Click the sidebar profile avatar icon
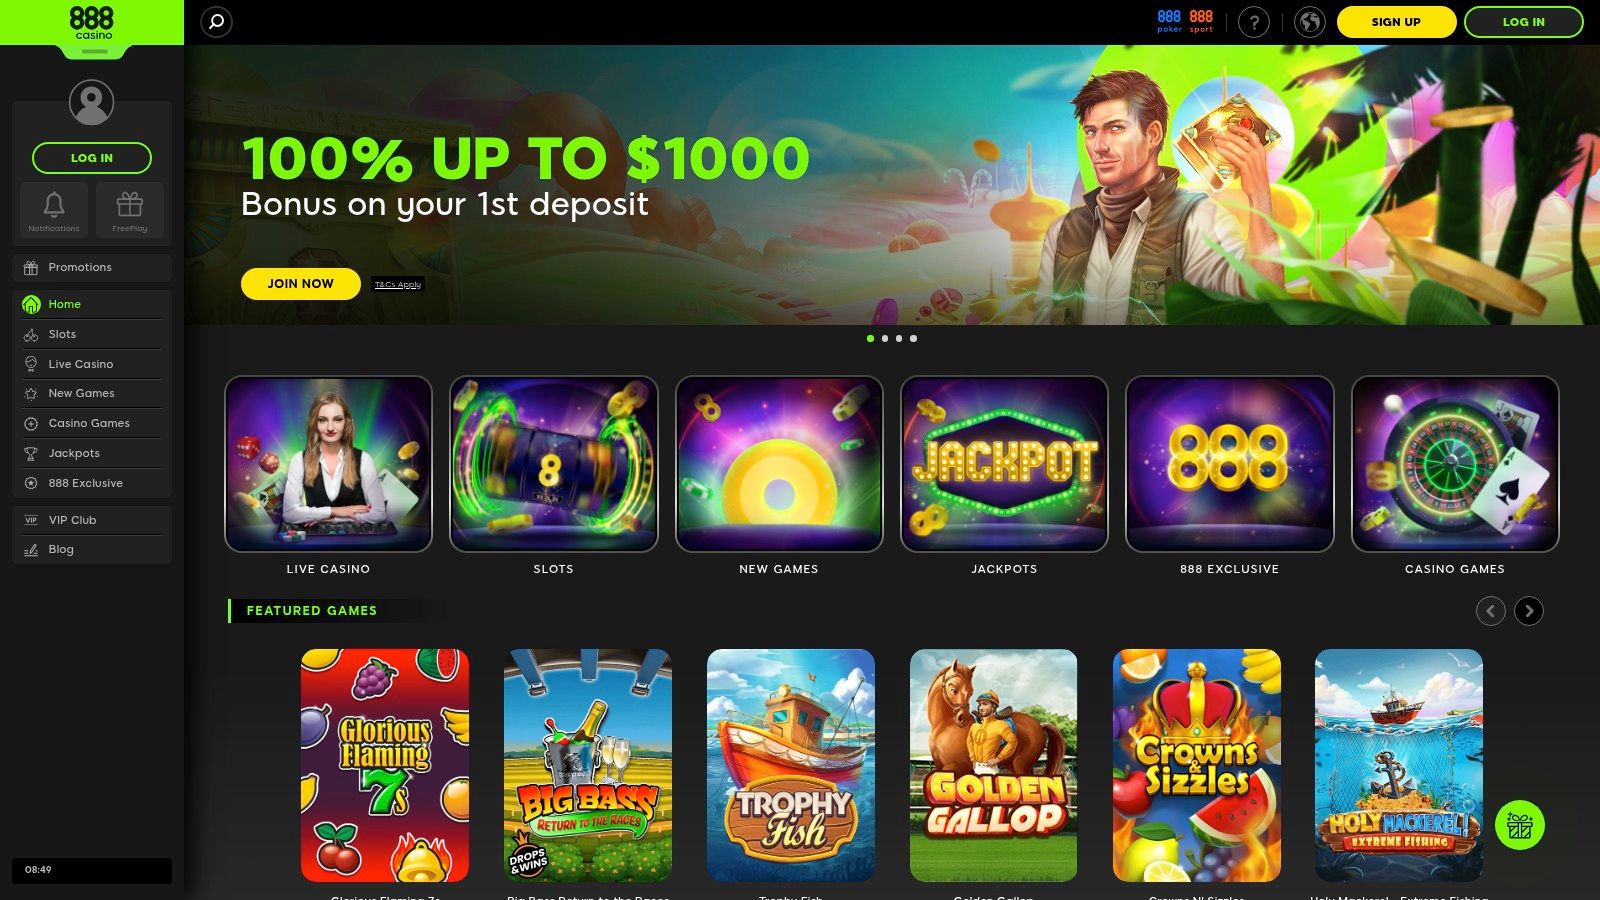 pos(91,102)
